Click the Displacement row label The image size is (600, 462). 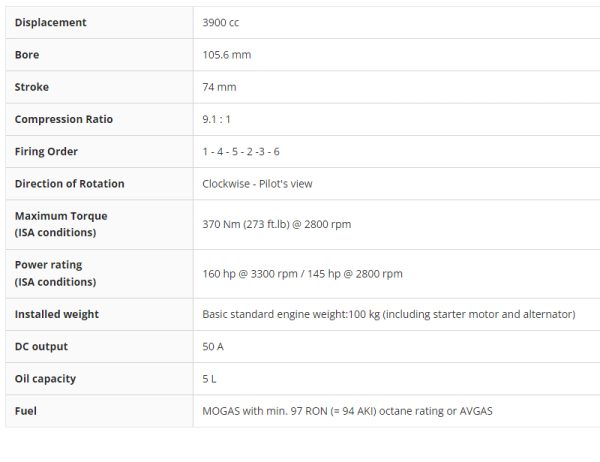click(51, 23)
